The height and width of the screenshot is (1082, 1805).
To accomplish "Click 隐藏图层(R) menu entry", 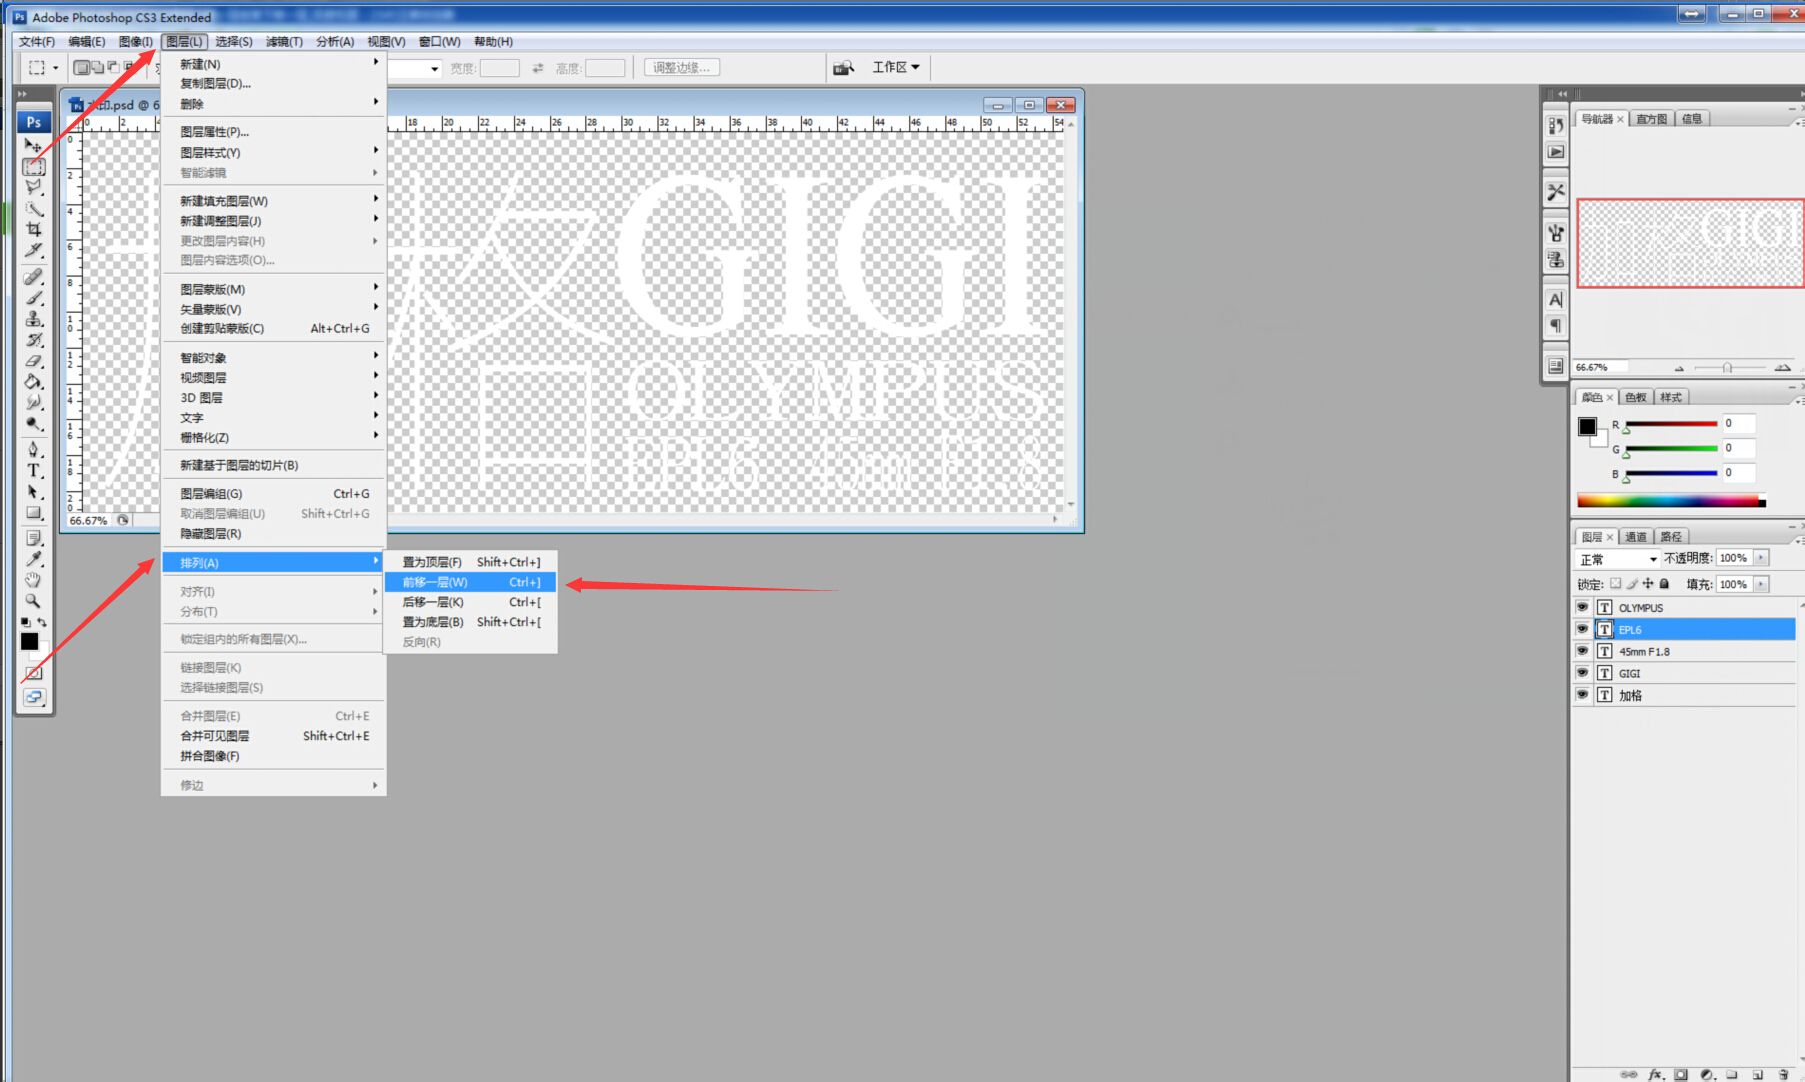I will tap(274, 534).
